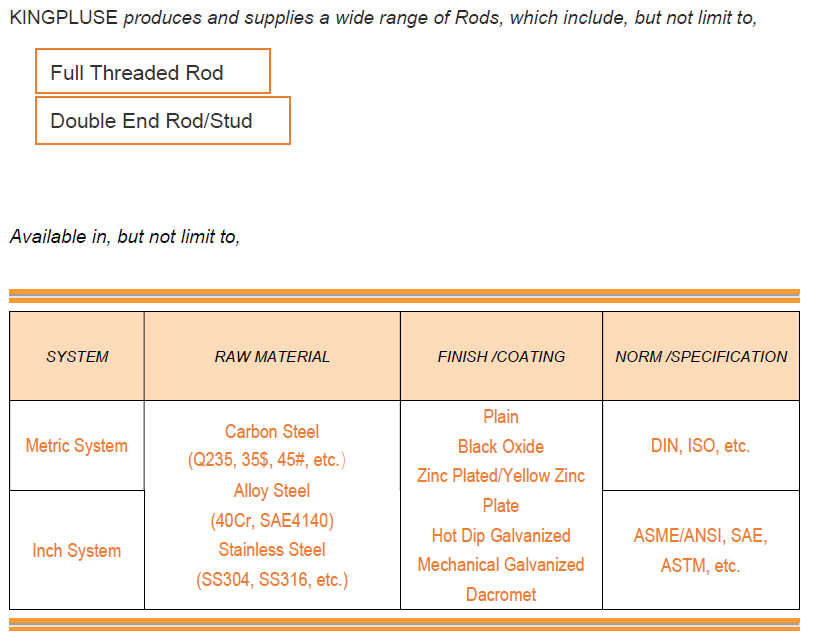Click the Hot Dip Galvanized finish
This screenshot has height=643, width=816.
pyautogui.click(x=501, y=535)
